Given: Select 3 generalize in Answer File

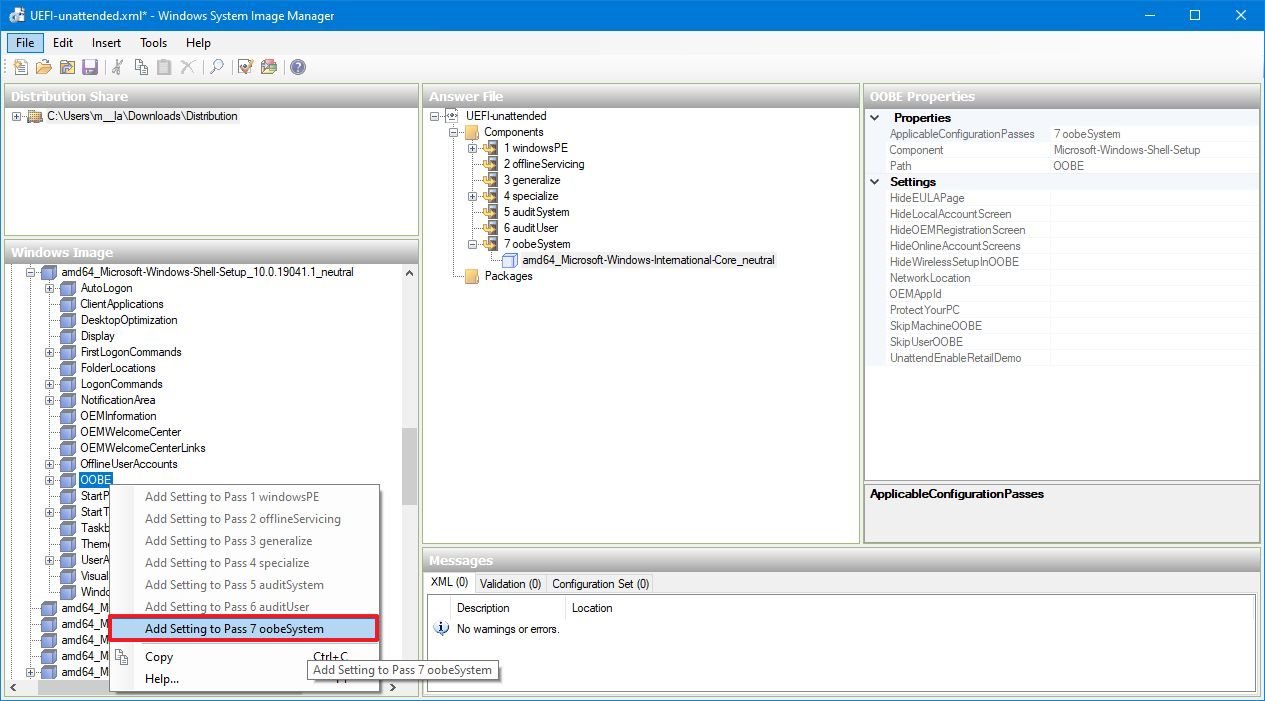Looking at the screenshot, I should [532, 180].
